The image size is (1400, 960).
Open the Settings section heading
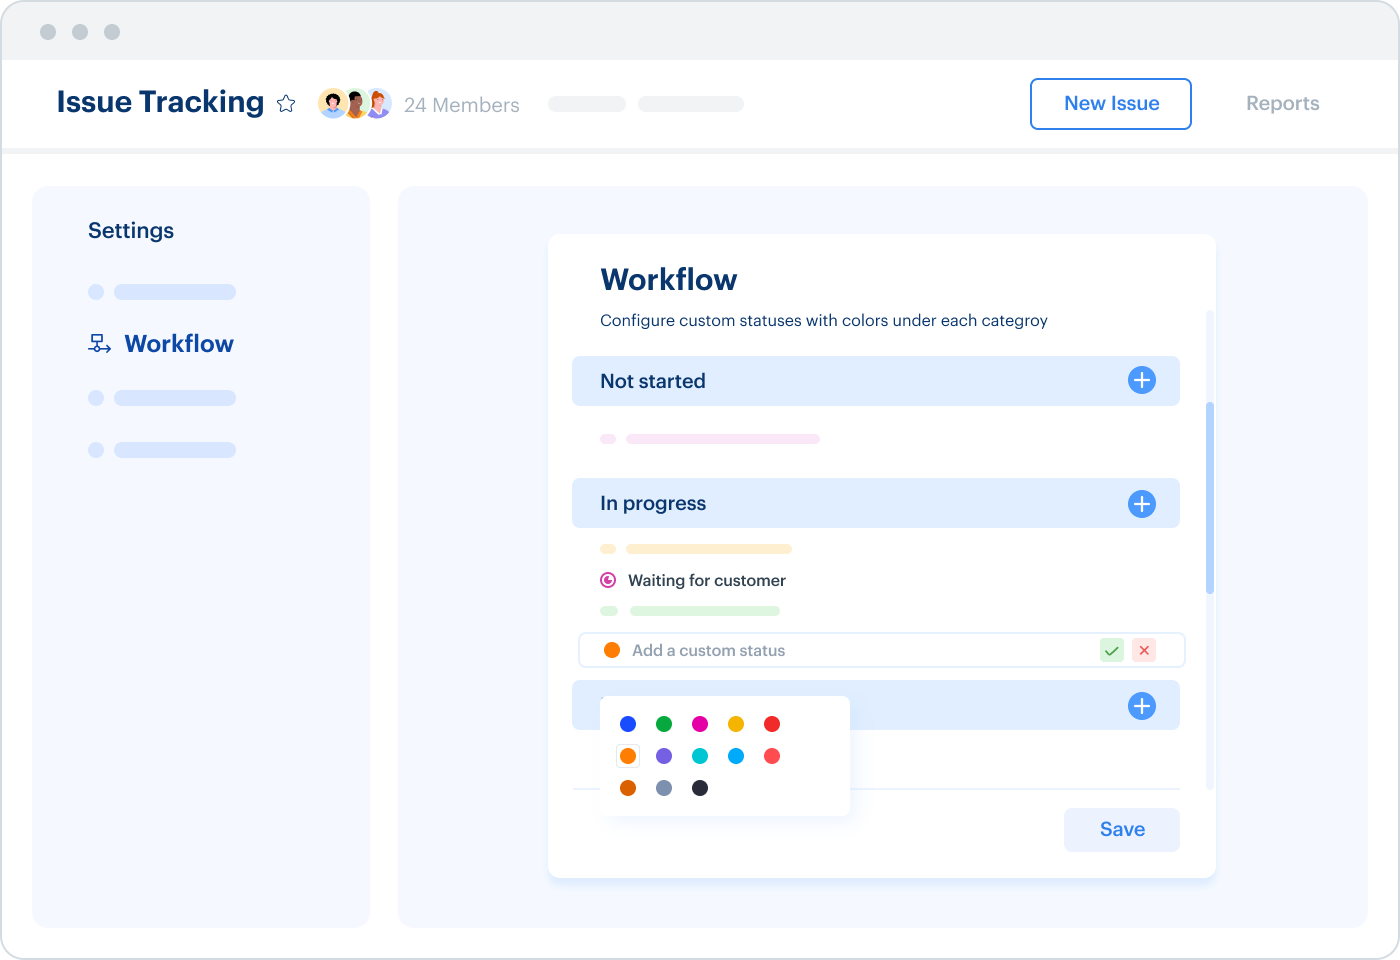point(131,230)
